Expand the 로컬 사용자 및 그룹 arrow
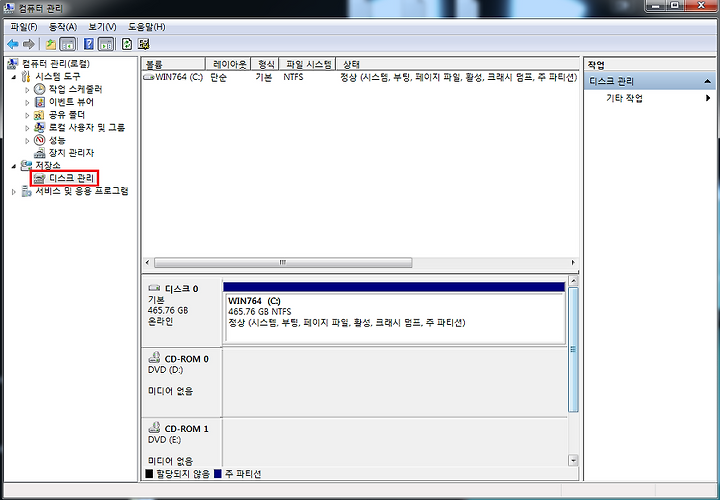The image size is (720, 500). point(27,128)
